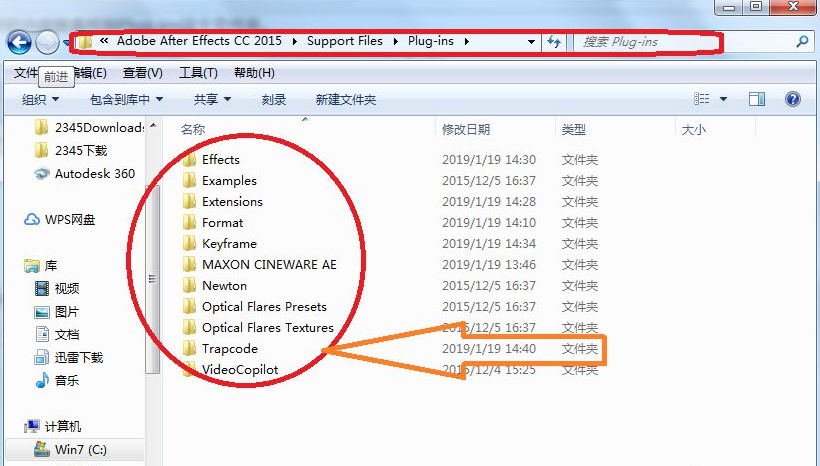Image resolution: width=820 pixels, height=466 pixels.
Task: Click the change view icon
Action: pos(702,99)
